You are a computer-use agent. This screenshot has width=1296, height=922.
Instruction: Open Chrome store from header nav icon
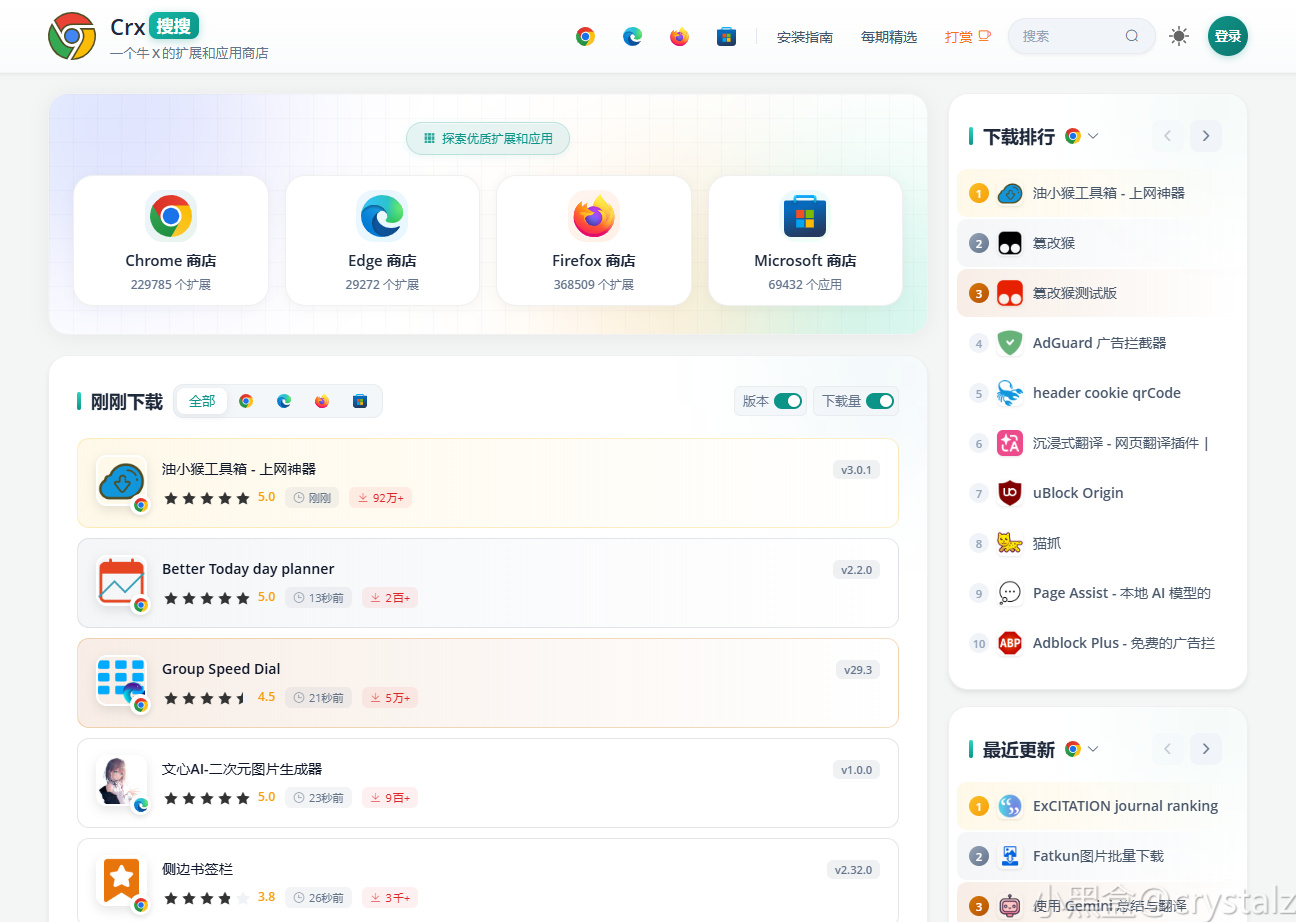pos(585,36)
